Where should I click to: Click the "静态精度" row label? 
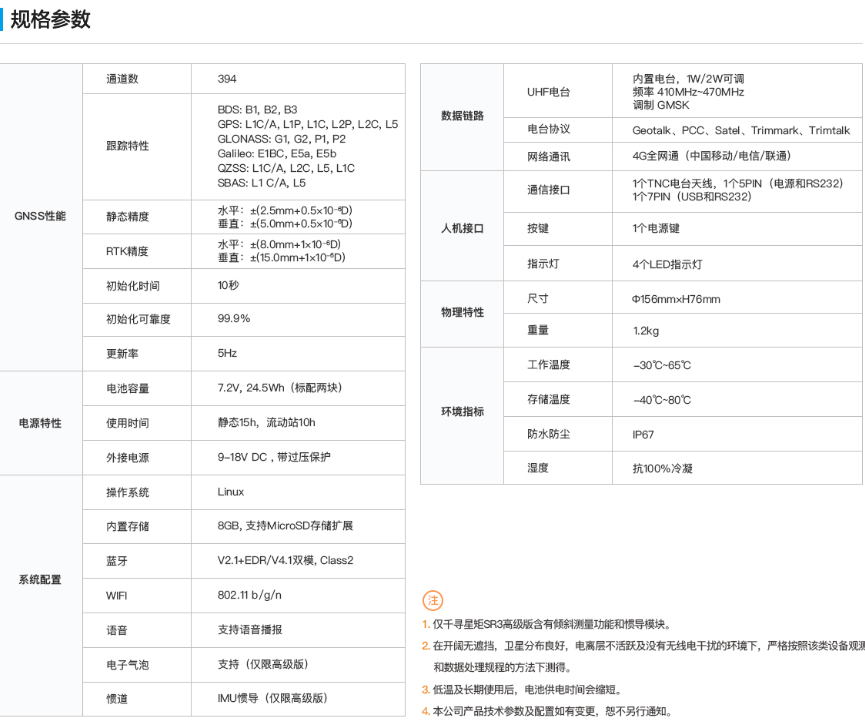127,216
